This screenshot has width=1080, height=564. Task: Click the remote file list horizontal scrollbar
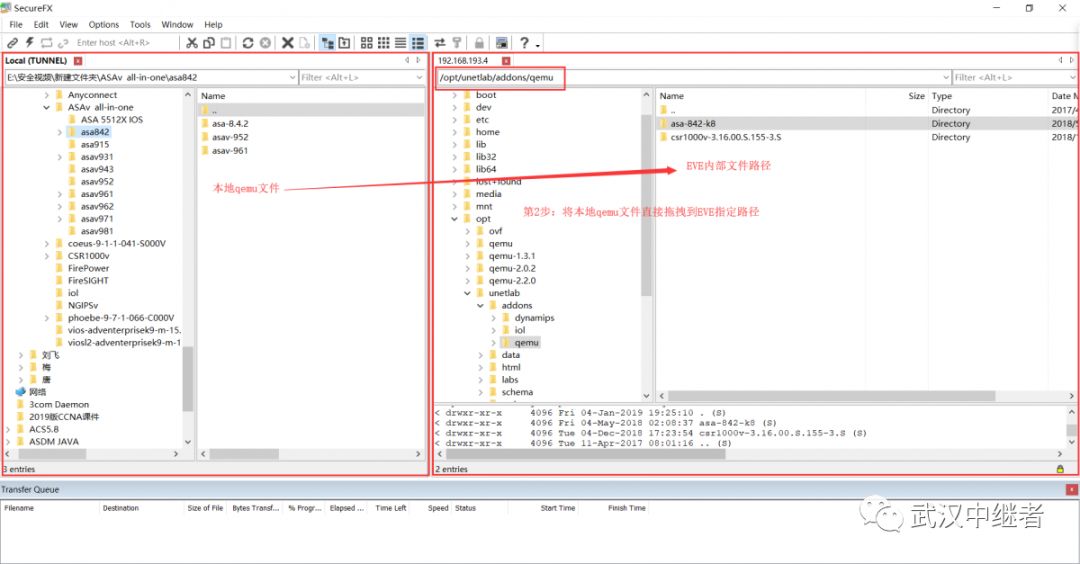point(831,396)
